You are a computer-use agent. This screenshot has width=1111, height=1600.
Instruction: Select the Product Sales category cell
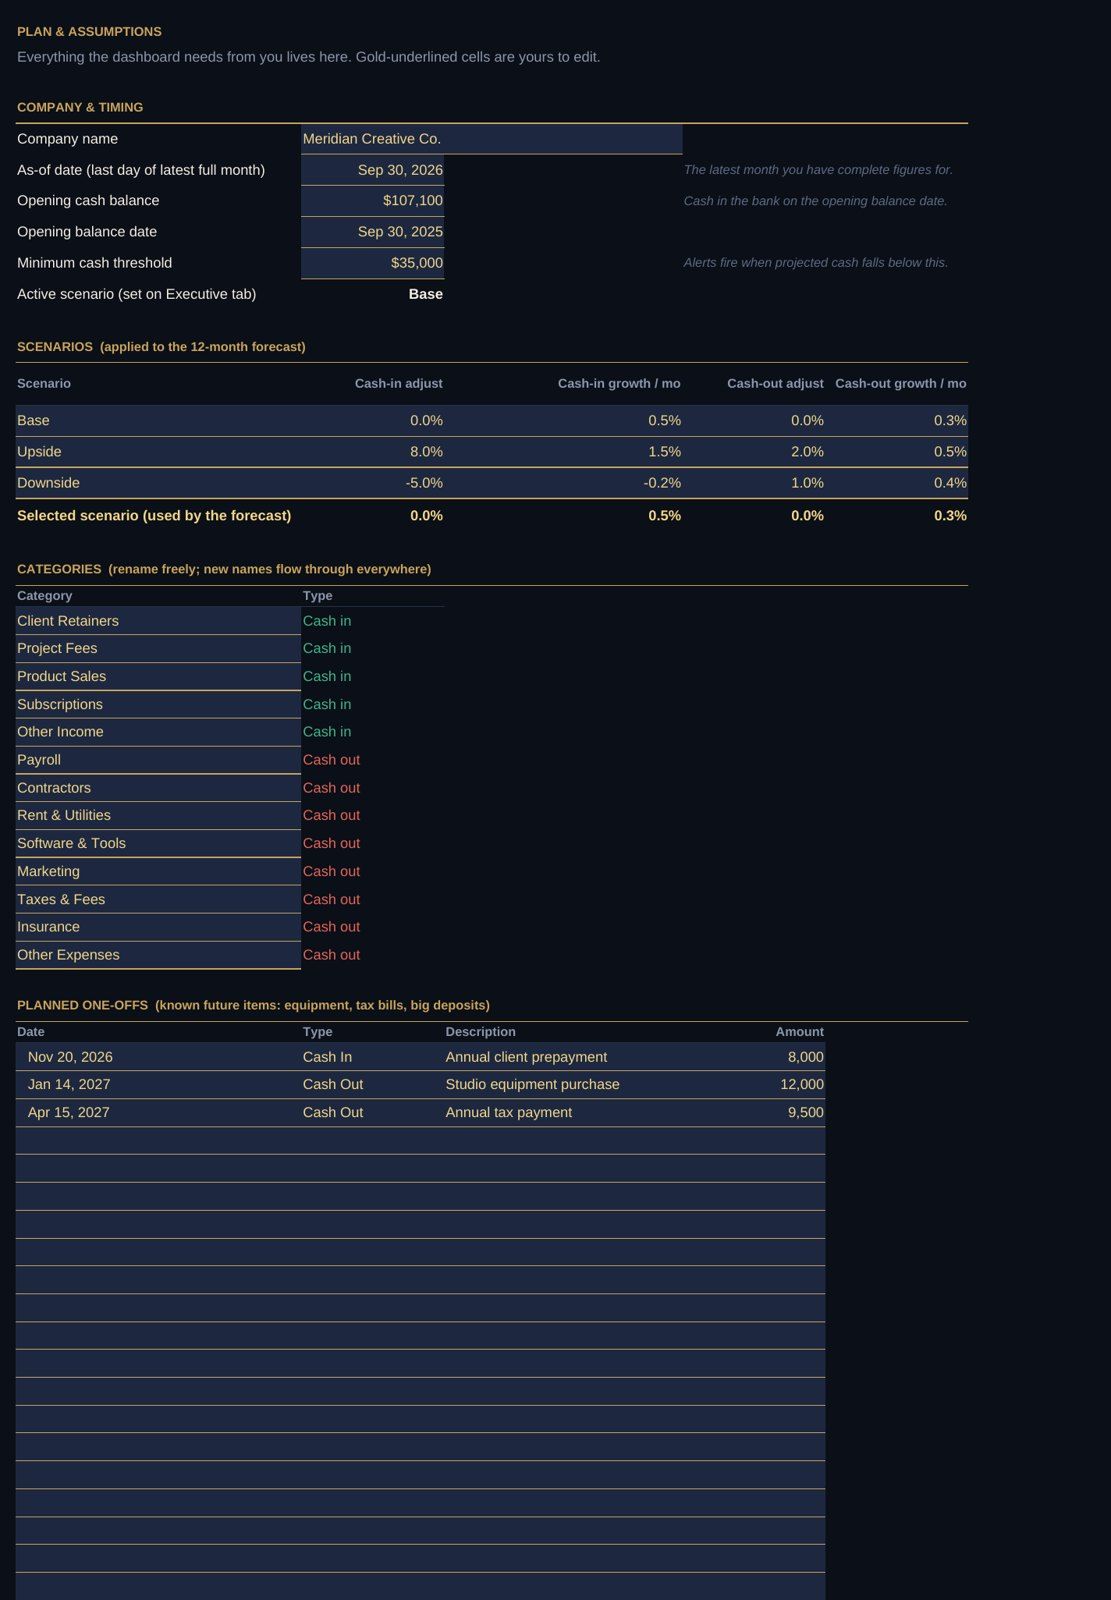pyautogui.click(x=158, y=677)
